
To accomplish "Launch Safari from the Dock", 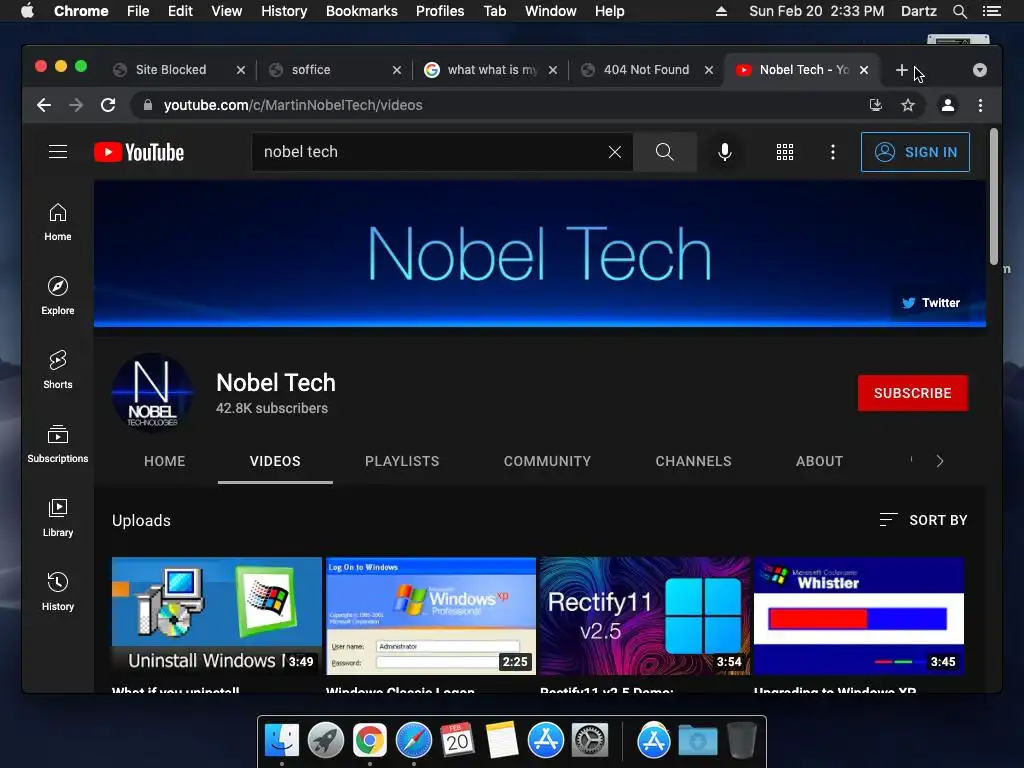I will coord(413,741).
